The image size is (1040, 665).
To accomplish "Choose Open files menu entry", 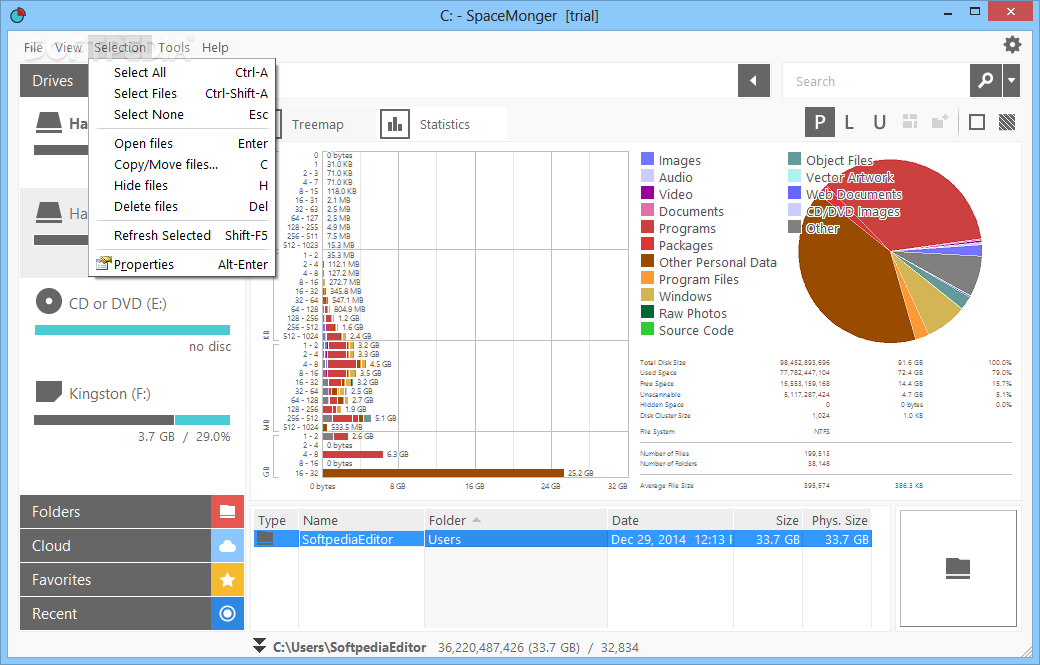I will [182, 143].
